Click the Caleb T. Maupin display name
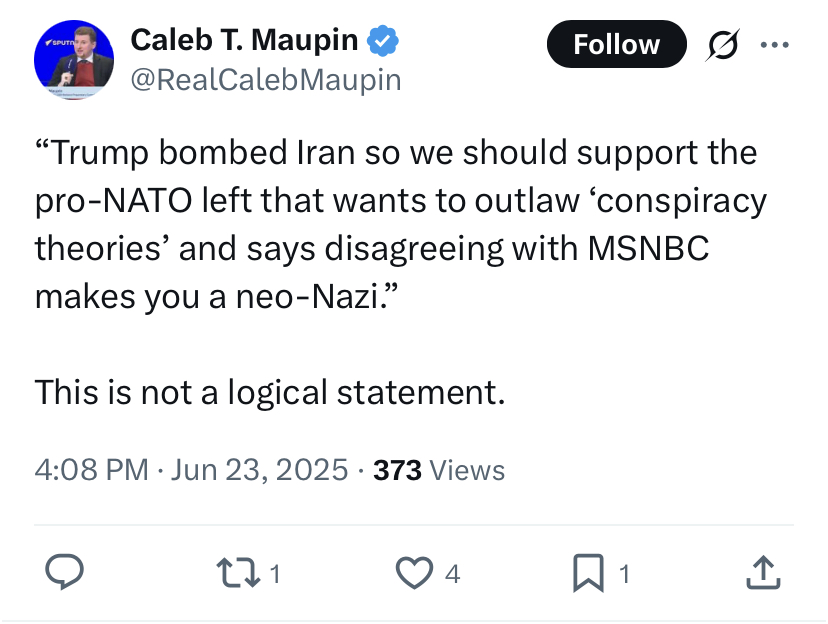Screen dimensions: 828x624 [244, 40]
